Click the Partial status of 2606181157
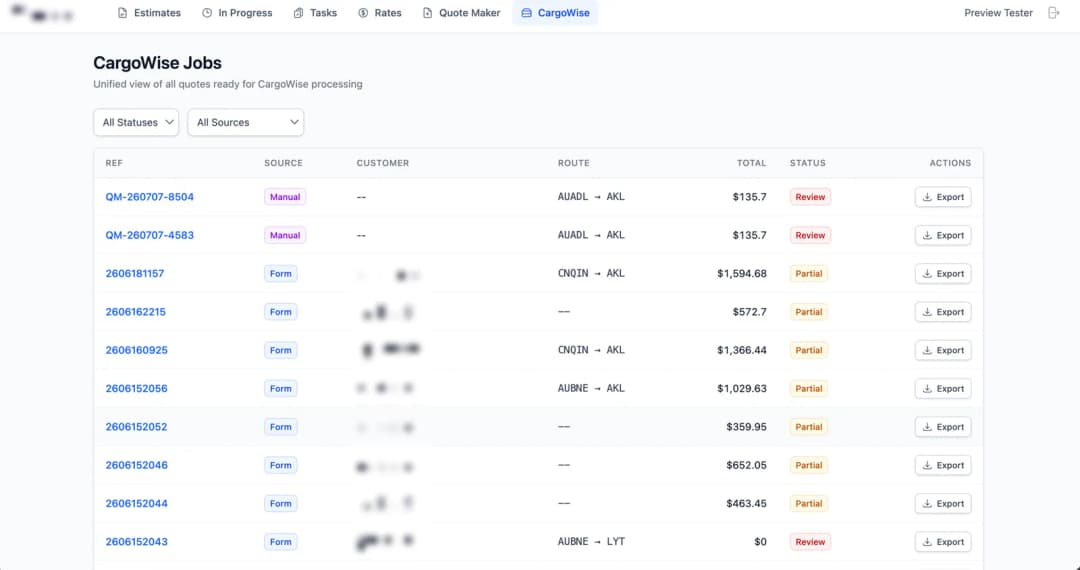 [809, 273]
